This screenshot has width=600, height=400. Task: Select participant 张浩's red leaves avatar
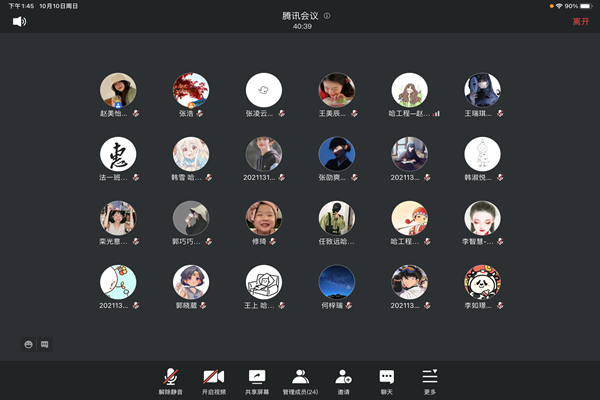tap(191, 90)
